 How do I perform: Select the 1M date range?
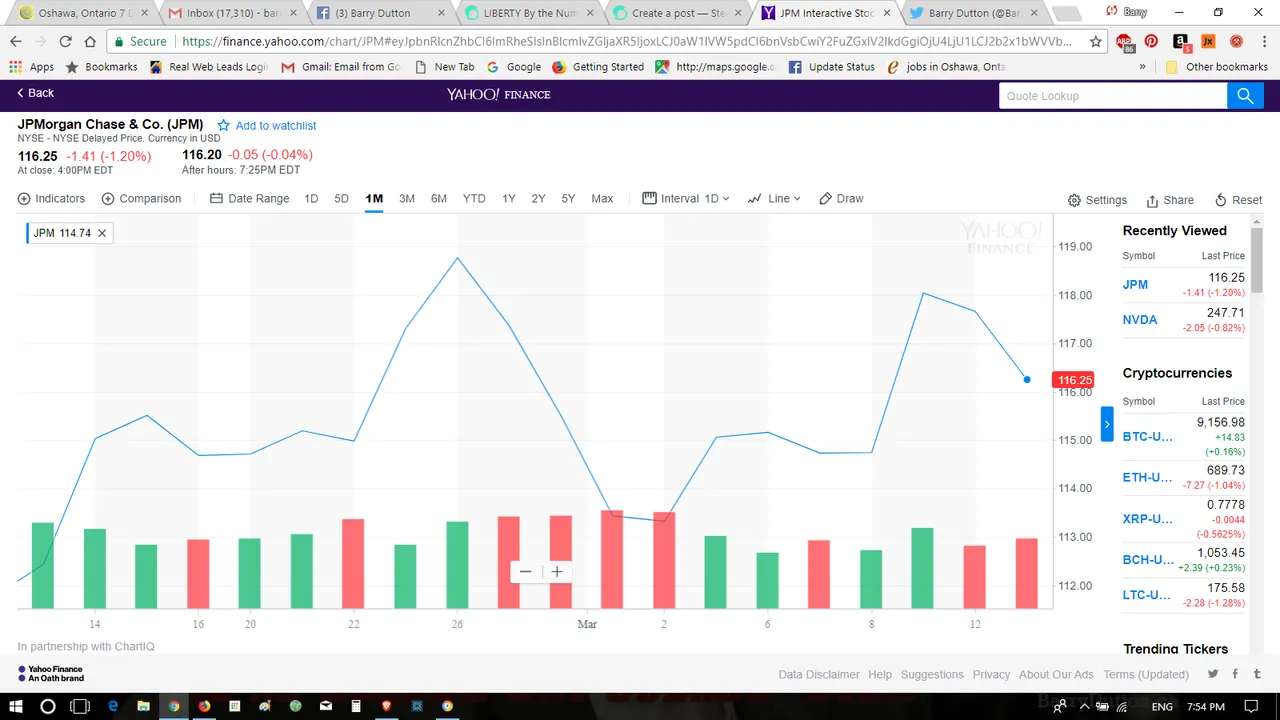[374, 199]
